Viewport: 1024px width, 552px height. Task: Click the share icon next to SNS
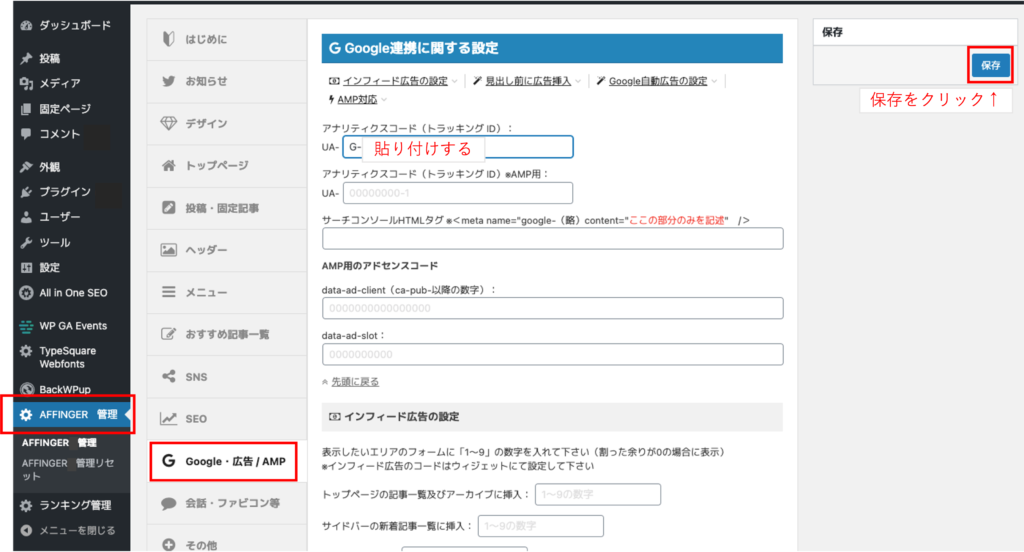pyautogui.click(x=169, y=376)
